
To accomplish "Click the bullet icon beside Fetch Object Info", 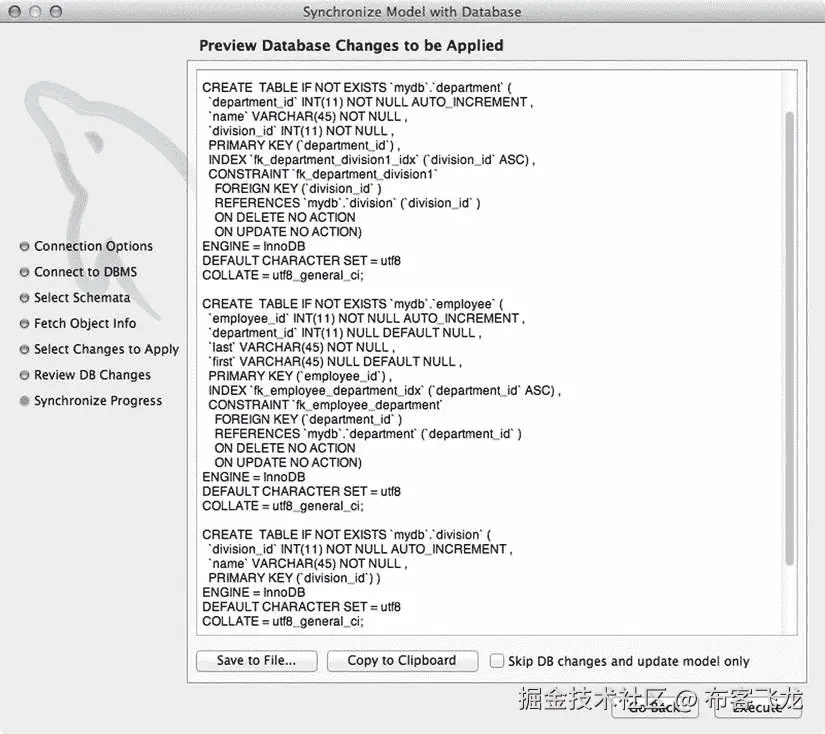I will 24,324.
